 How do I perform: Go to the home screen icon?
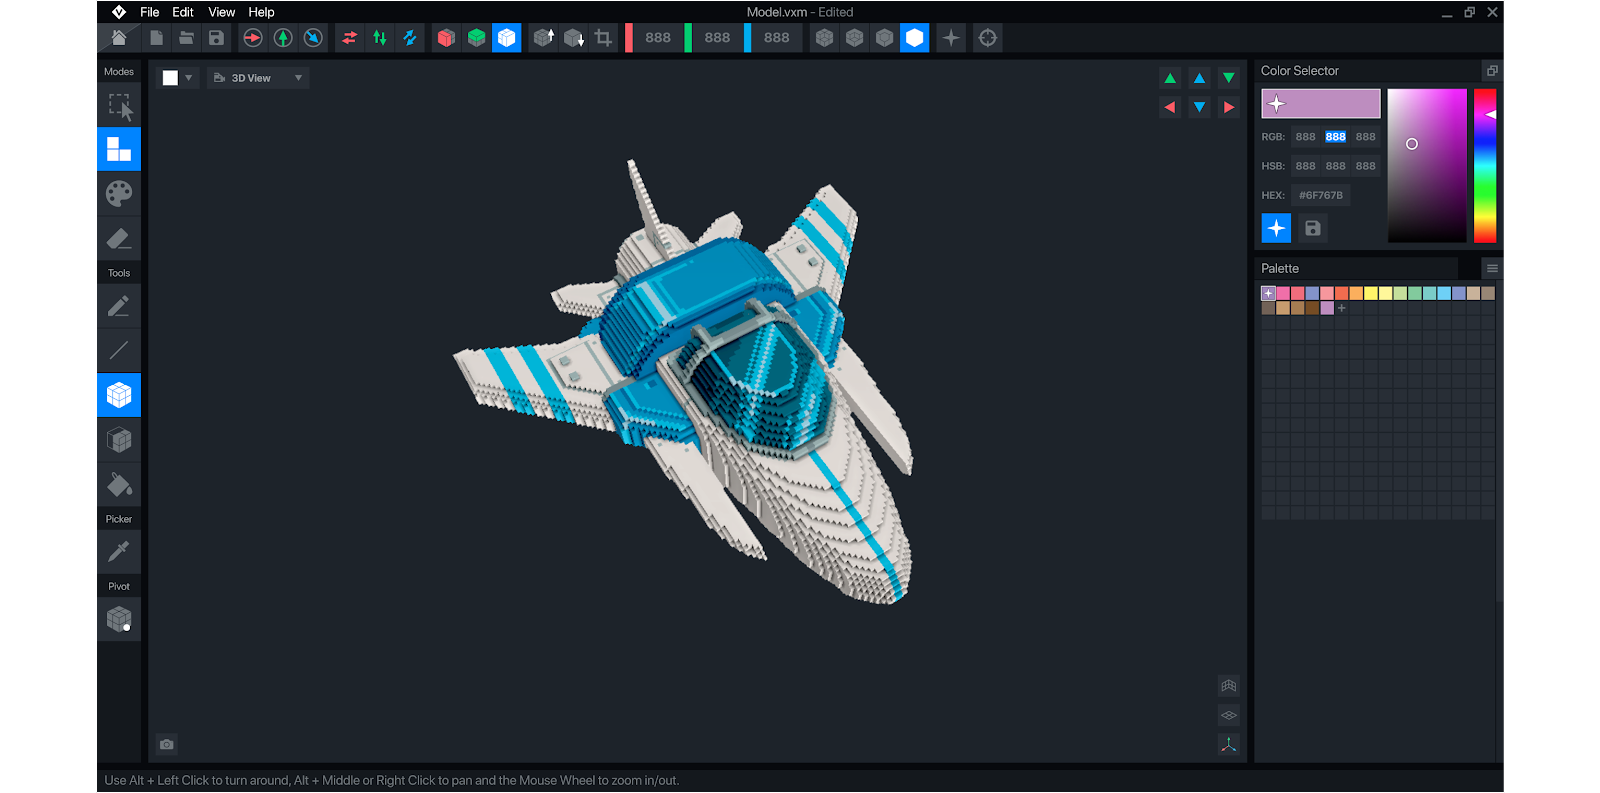(x=119, y=38)
